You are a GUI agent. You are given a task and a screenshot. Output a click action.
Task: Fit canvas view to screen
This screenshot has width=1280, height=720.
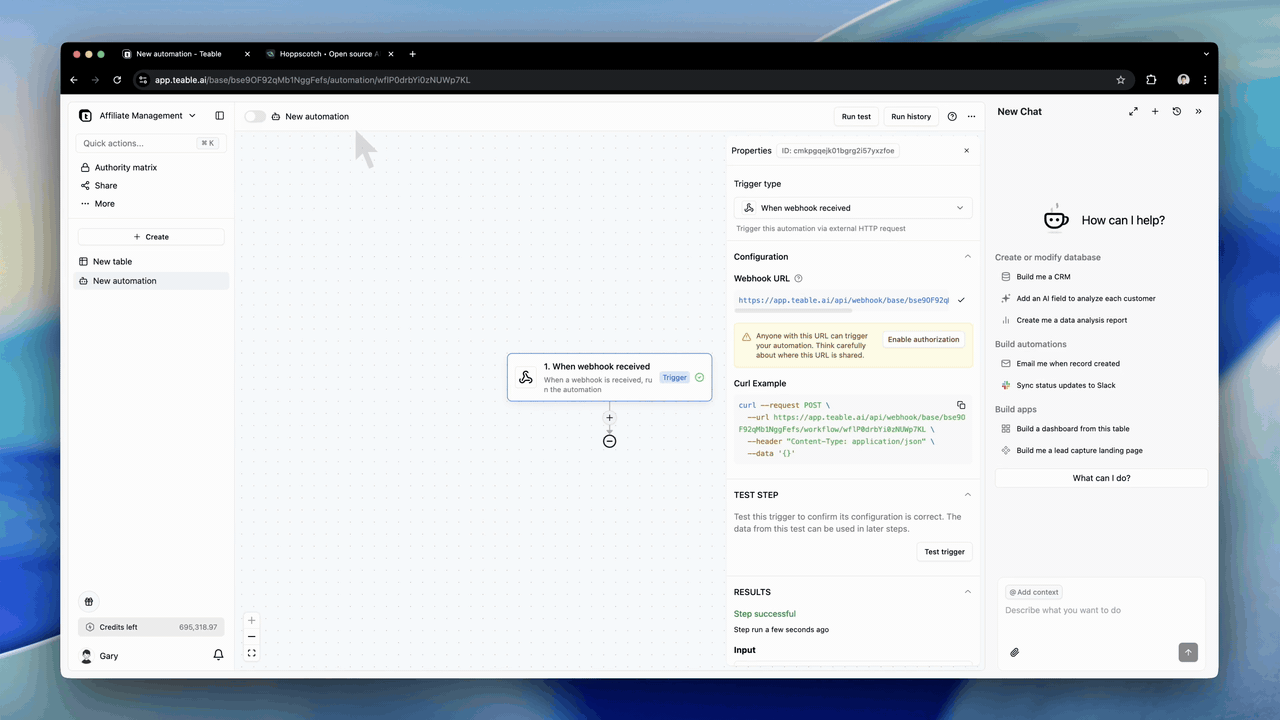(x=252, y=653)
